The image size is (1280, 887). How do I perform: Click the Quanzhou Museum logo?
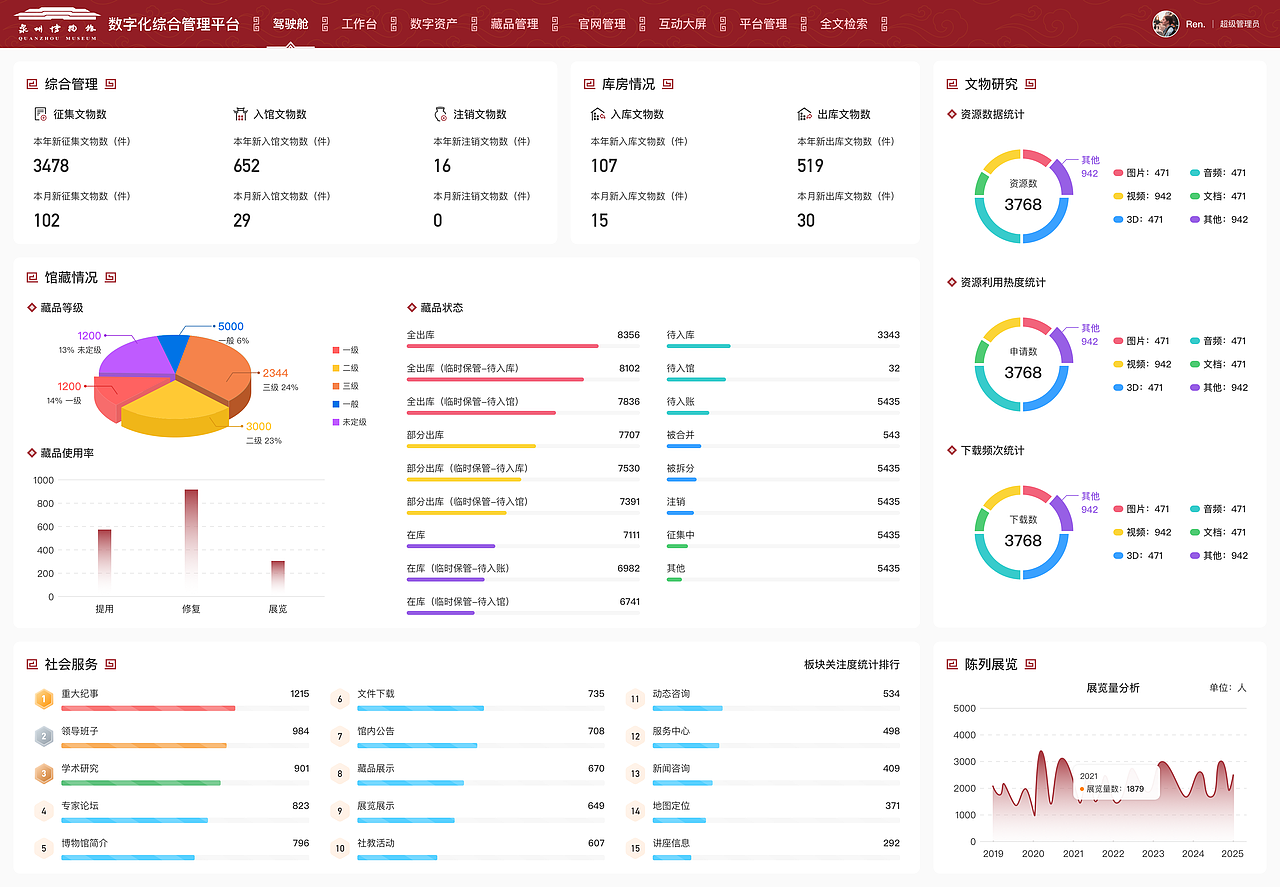click(x=55, y=23)
